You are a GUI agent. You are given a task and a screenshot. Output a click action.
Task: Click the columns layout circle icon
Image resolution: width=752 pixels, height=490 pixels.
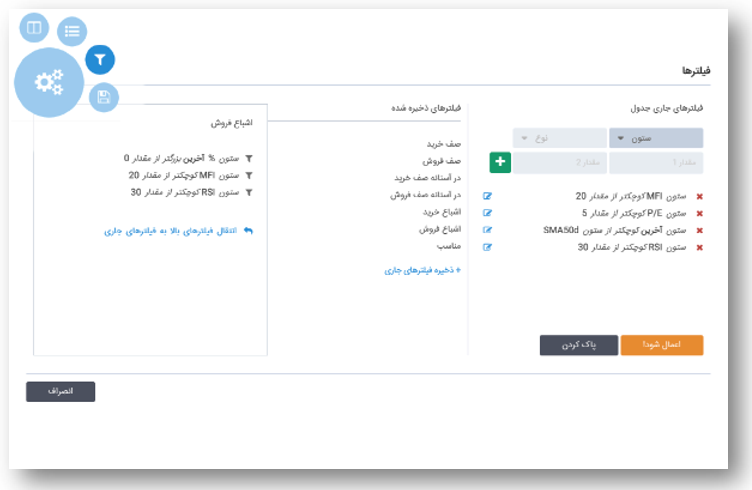pos(34,28)
